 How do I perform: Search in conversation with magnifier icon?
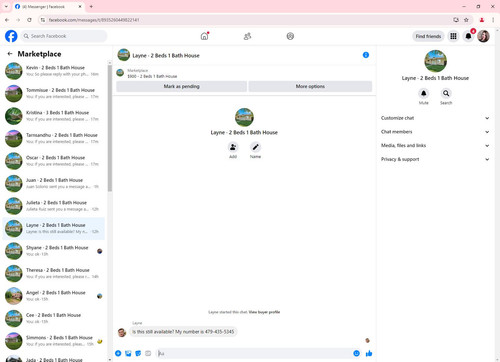tap(446, 93)
